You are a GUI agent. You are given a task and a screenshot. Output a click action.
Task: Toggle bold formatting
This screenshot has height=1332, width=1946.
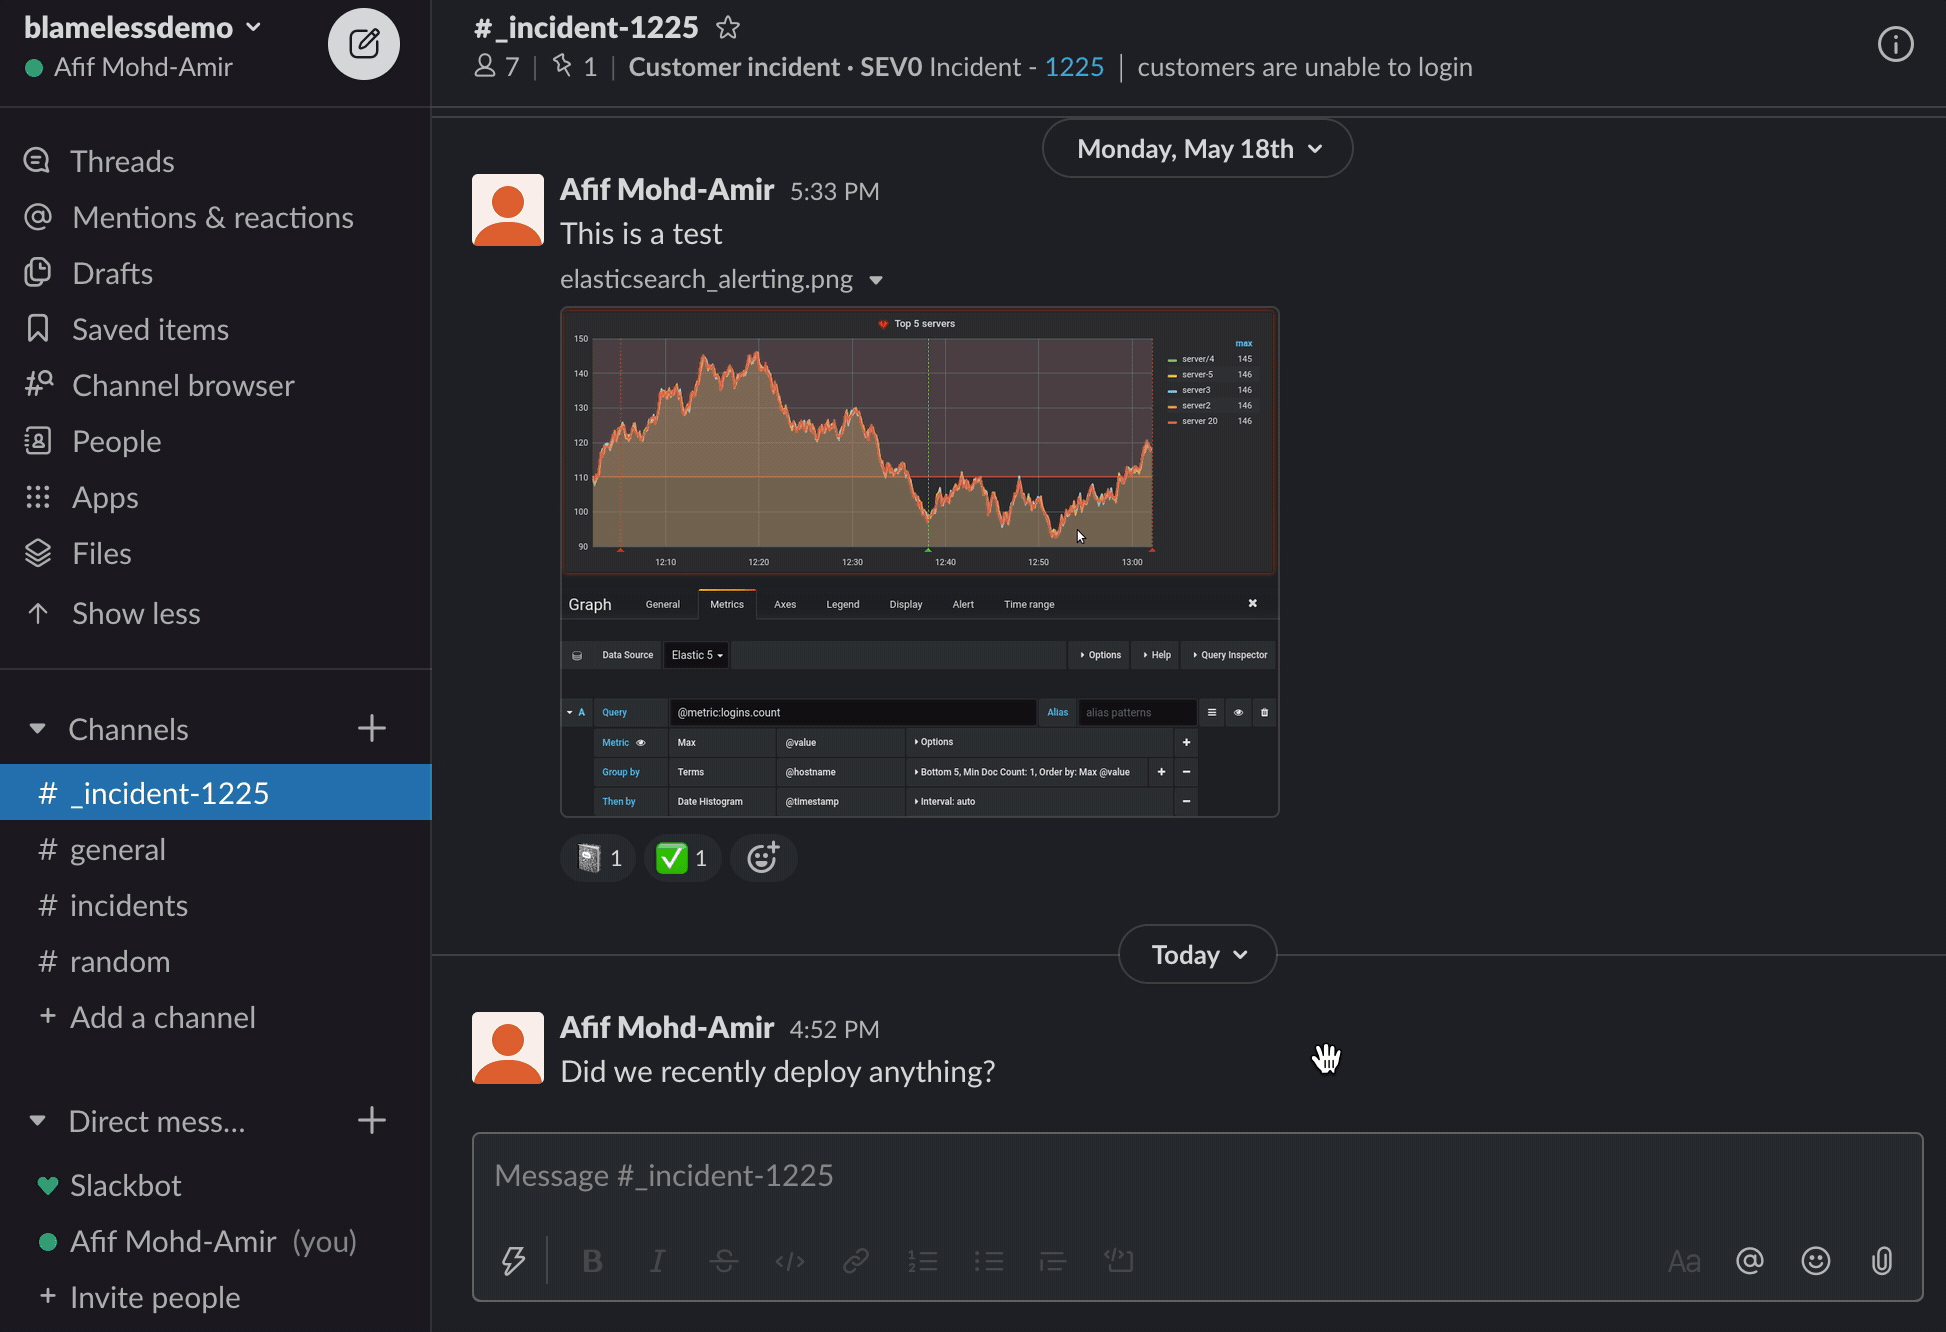[592, 1261]
